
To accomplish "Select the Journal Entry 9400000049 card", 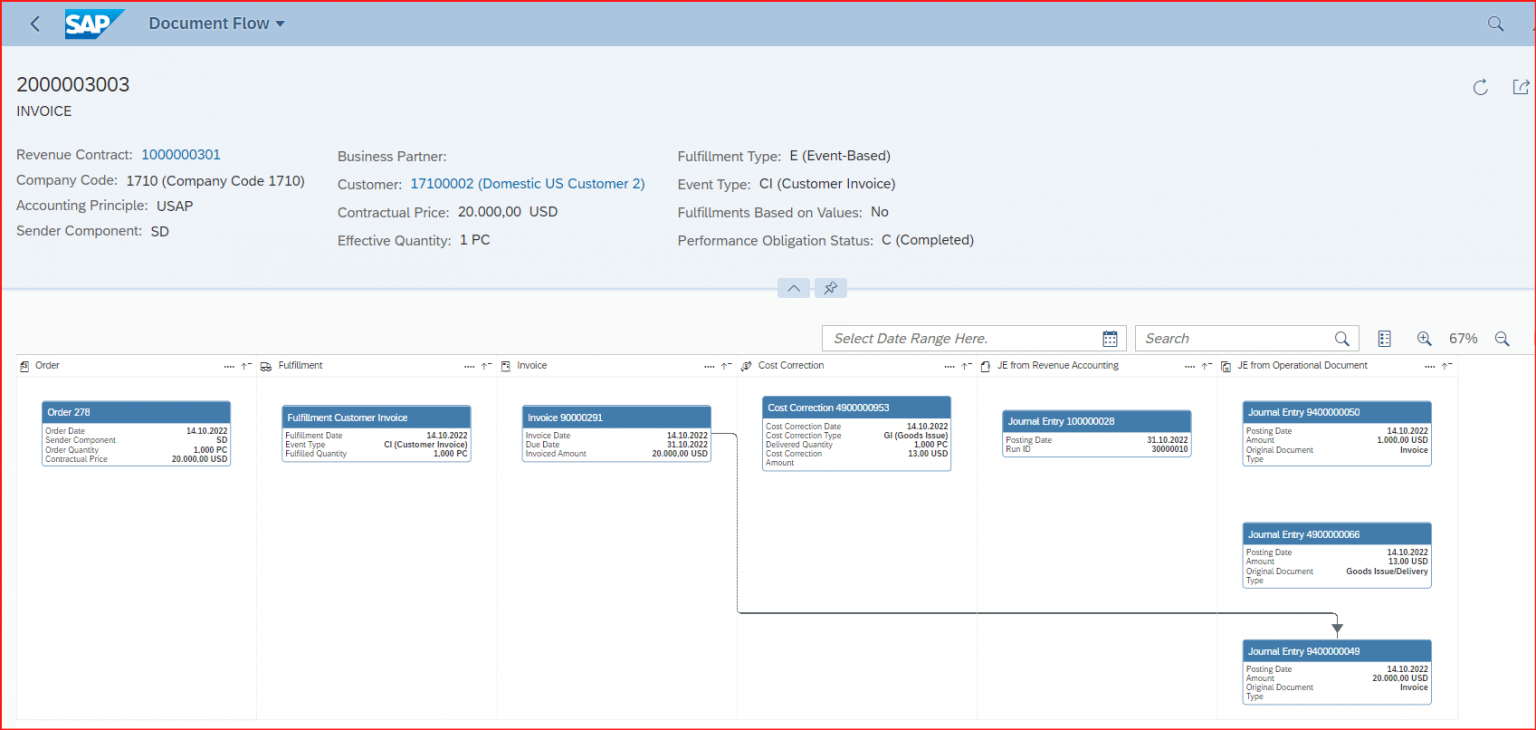I will coord(1337,670).
